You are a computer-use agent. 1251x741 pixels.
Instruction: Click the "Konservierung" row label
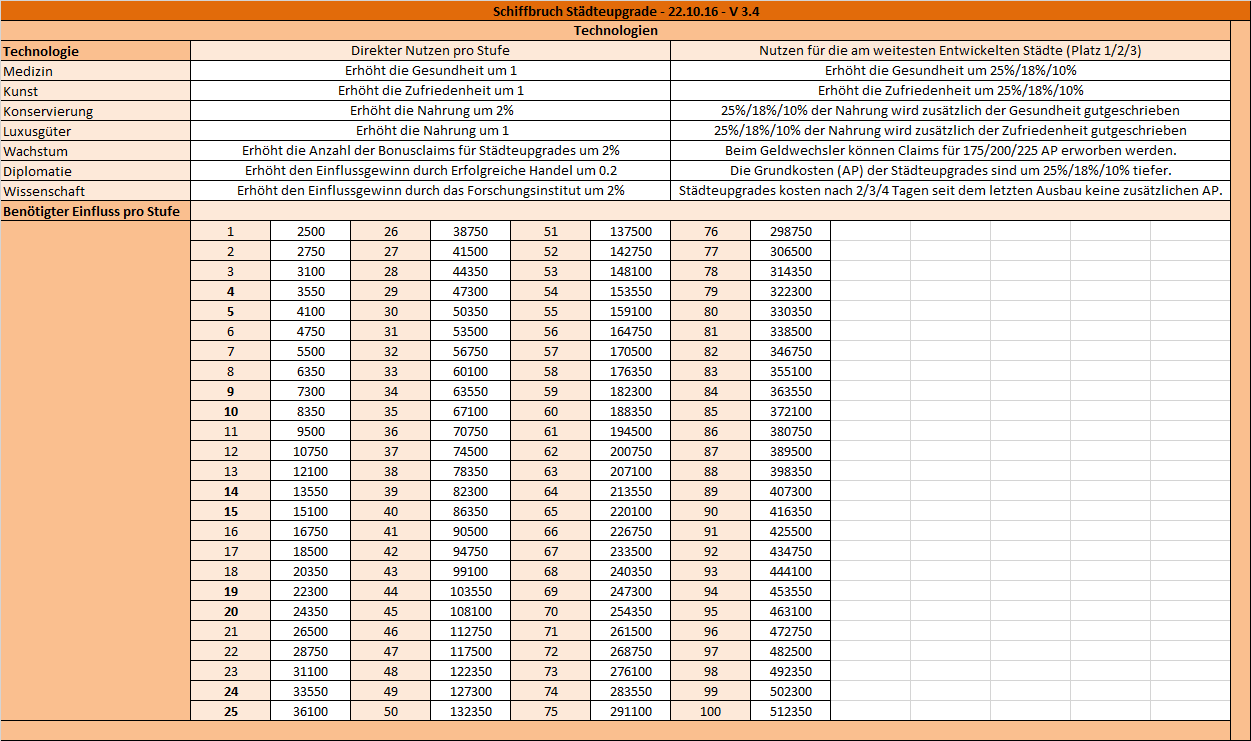pyautogui.click(x=96, y=111)
